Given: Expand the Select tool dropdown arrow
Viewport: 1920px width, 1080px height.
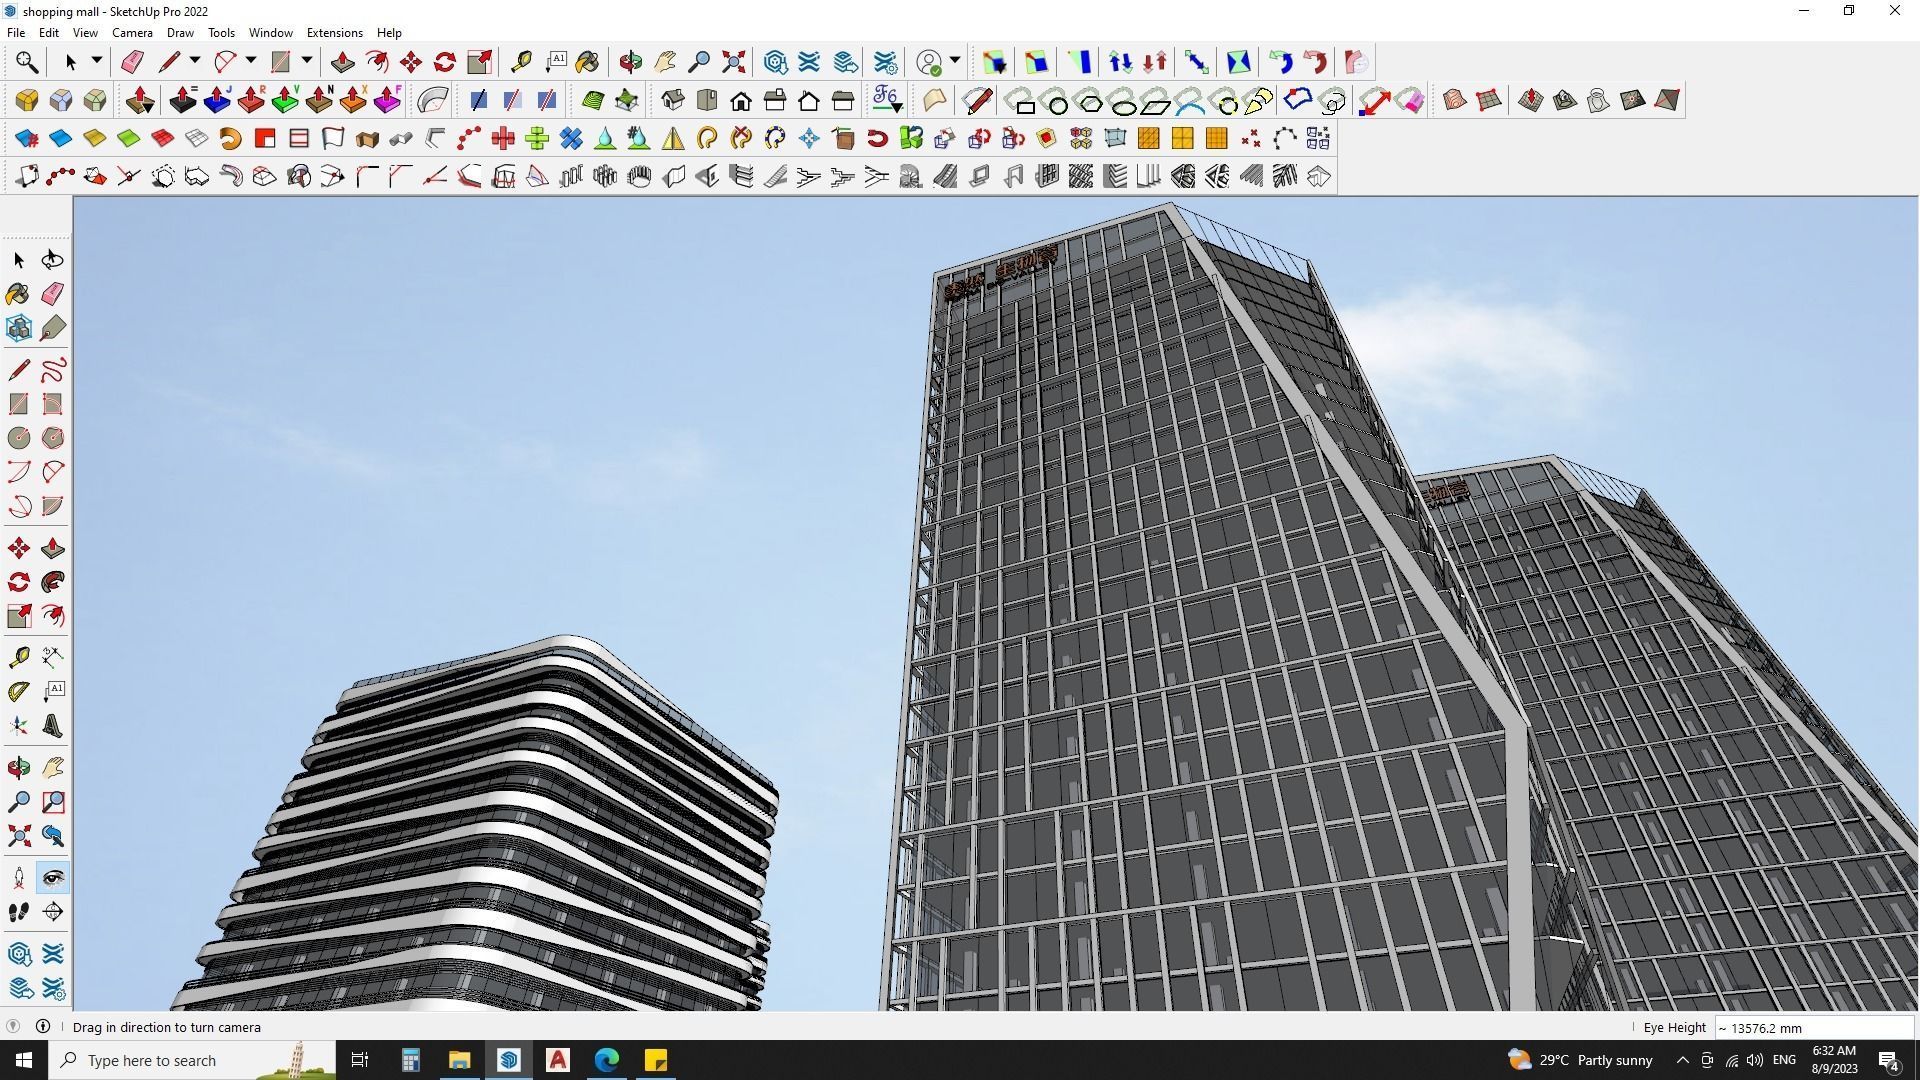Looking at the screenshot, I should [x=97, y=61].
